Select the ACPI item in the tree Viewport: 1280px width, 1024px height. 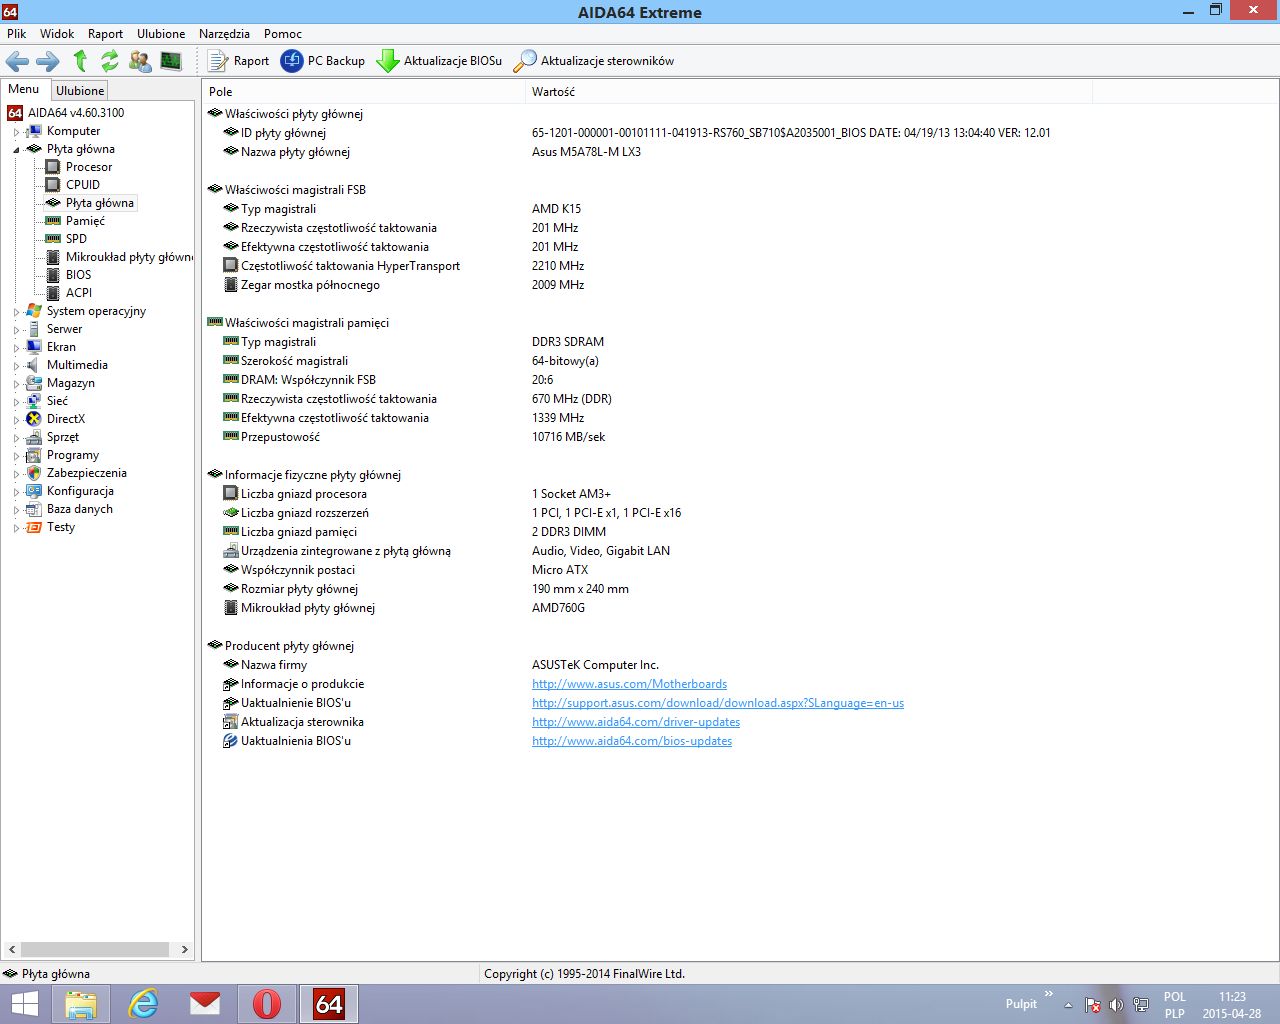click(x=79, y=293)
